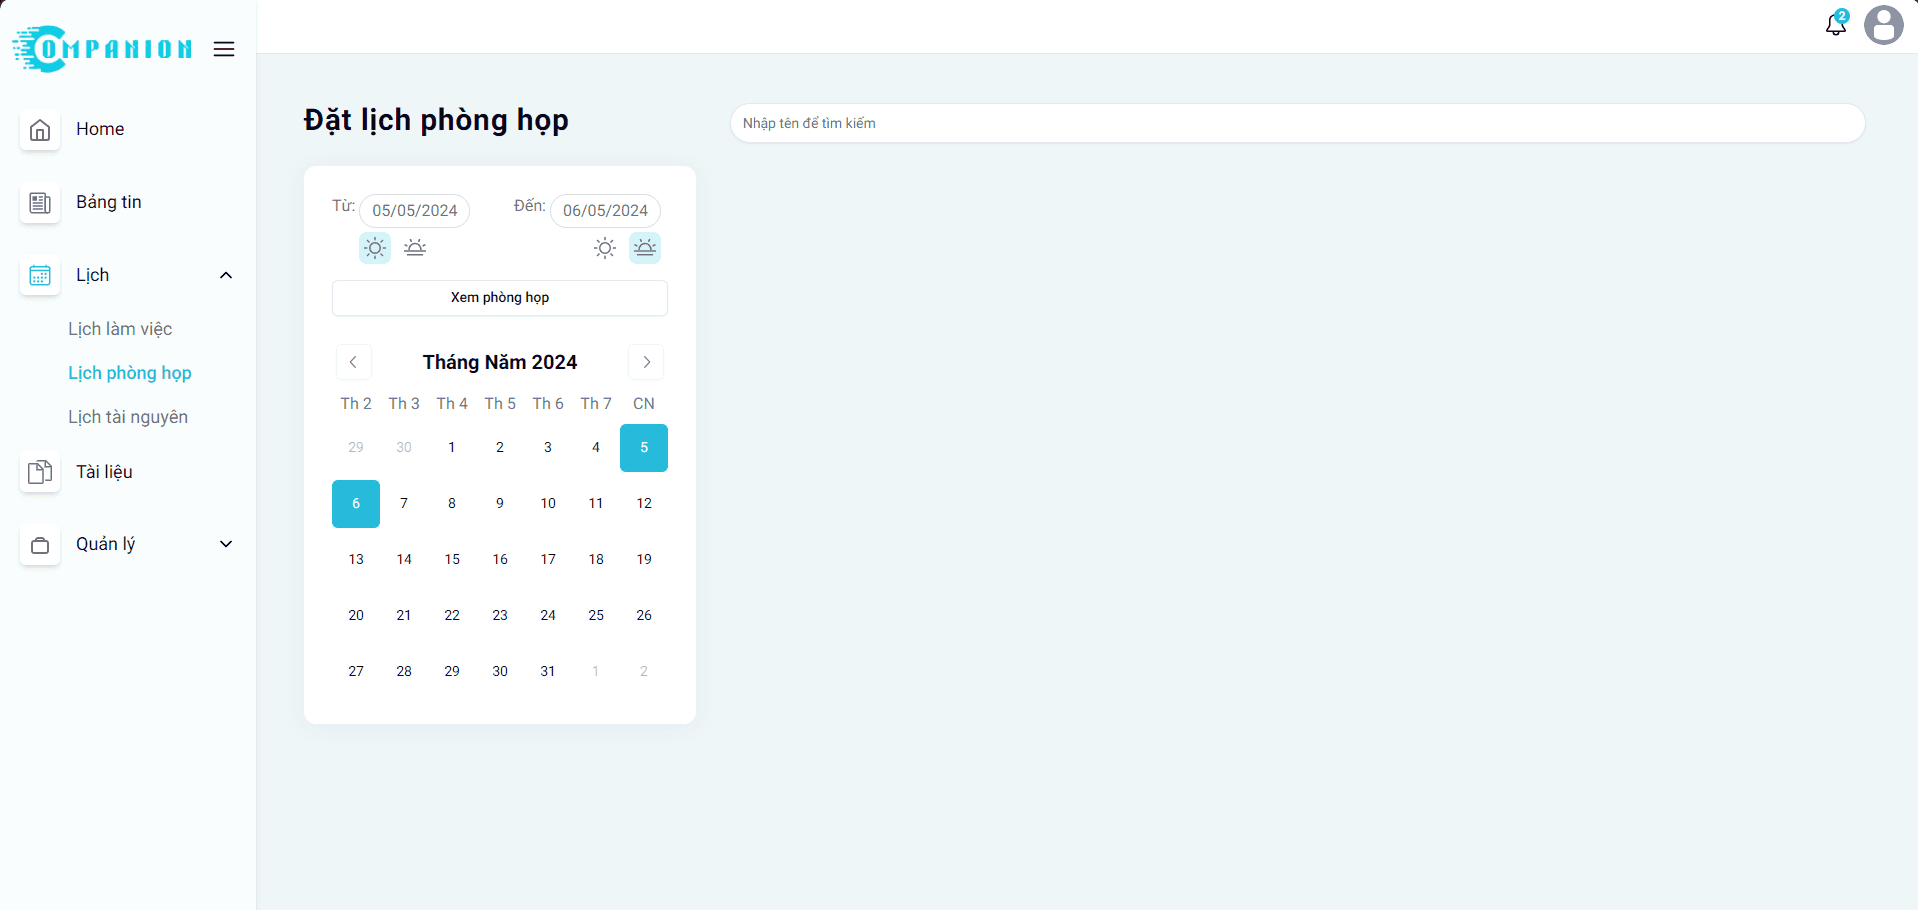Viewport: 1918px width, 910px height.
Task: Select day 19 in the calendar
Action: [644, 560]
